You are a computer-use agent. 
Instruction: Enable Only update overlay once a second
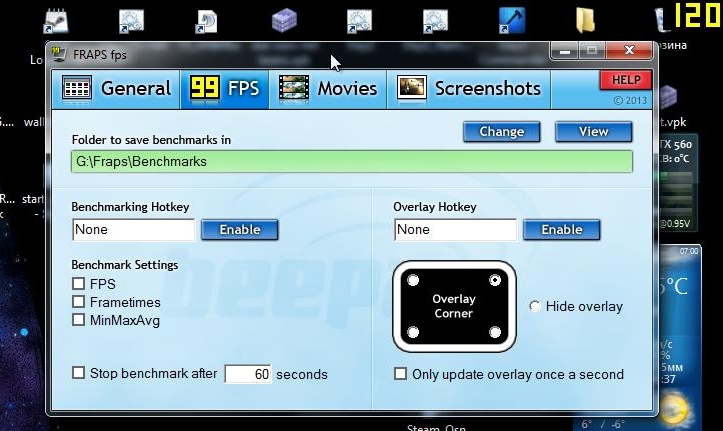(400, 373)
